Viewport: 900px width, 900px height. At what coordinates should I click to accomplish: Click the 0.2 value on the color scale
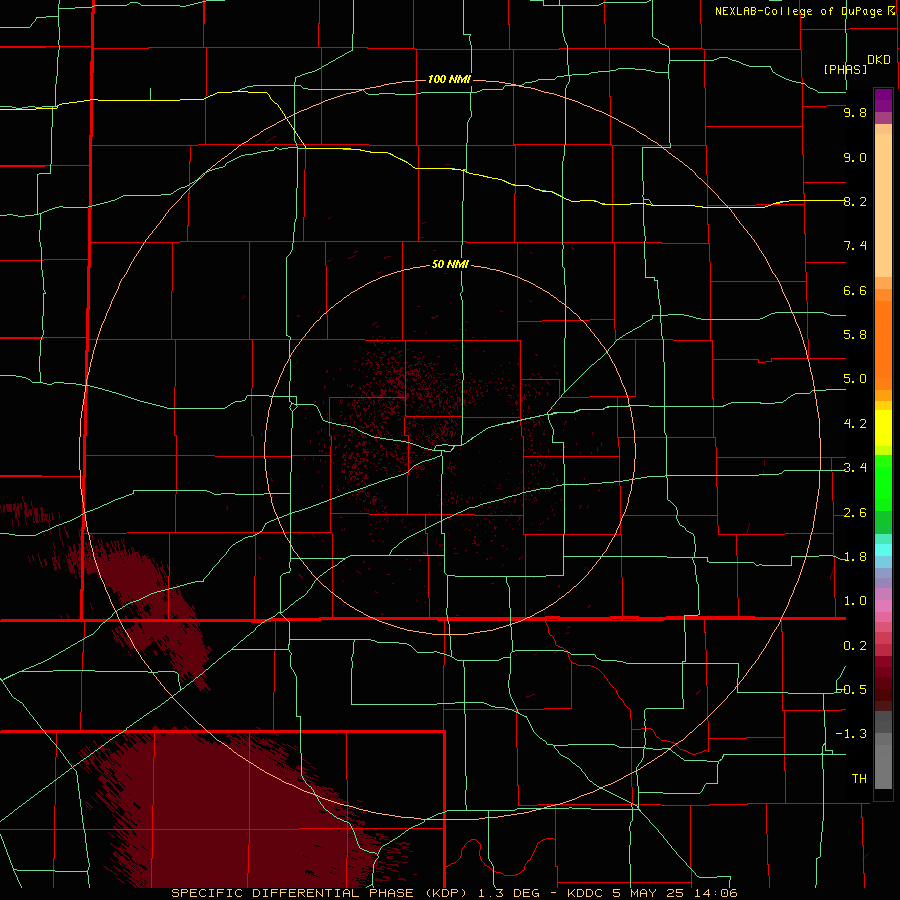[x=855, y=646]
